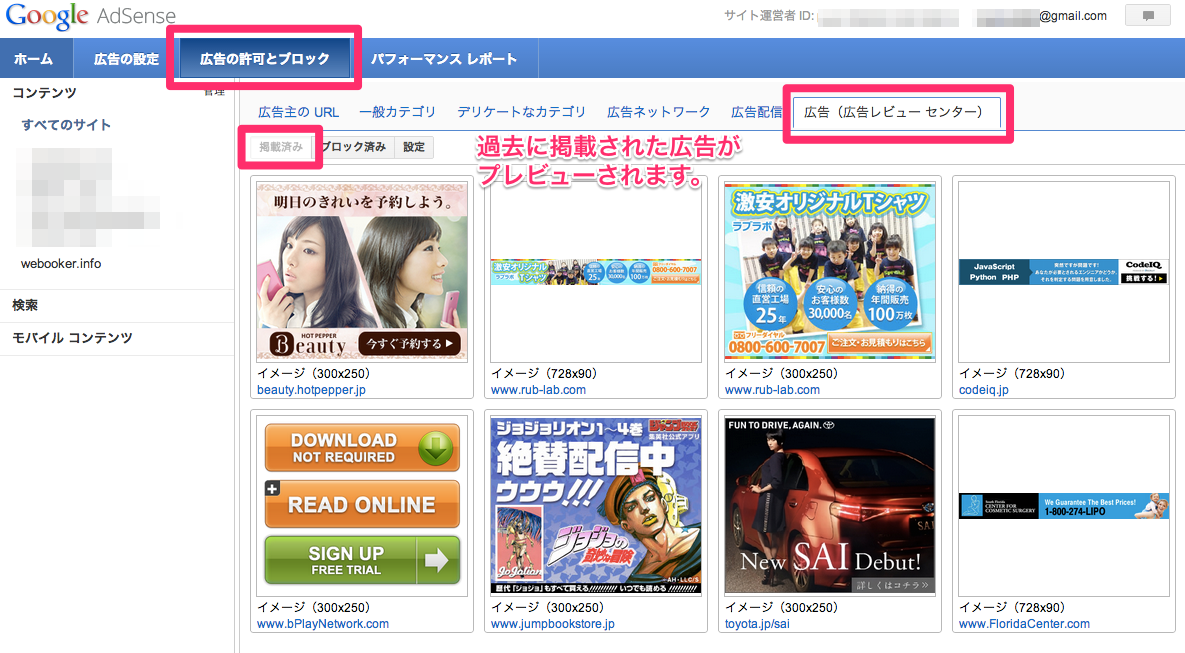This screenshot has width=1185, height=653.
Task: Select 広告（広告レビュー センター）tab
Action: point(896,112)
